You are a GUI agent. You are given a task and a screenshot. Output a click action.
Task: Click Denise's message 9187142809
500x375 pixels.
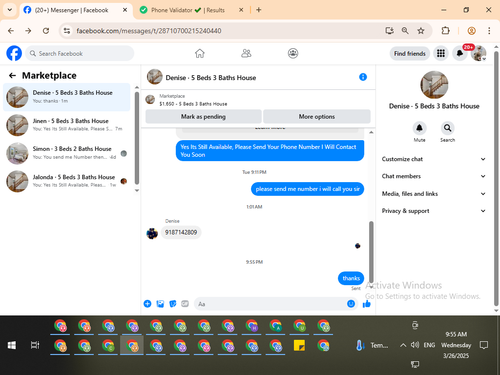point(181,232)
